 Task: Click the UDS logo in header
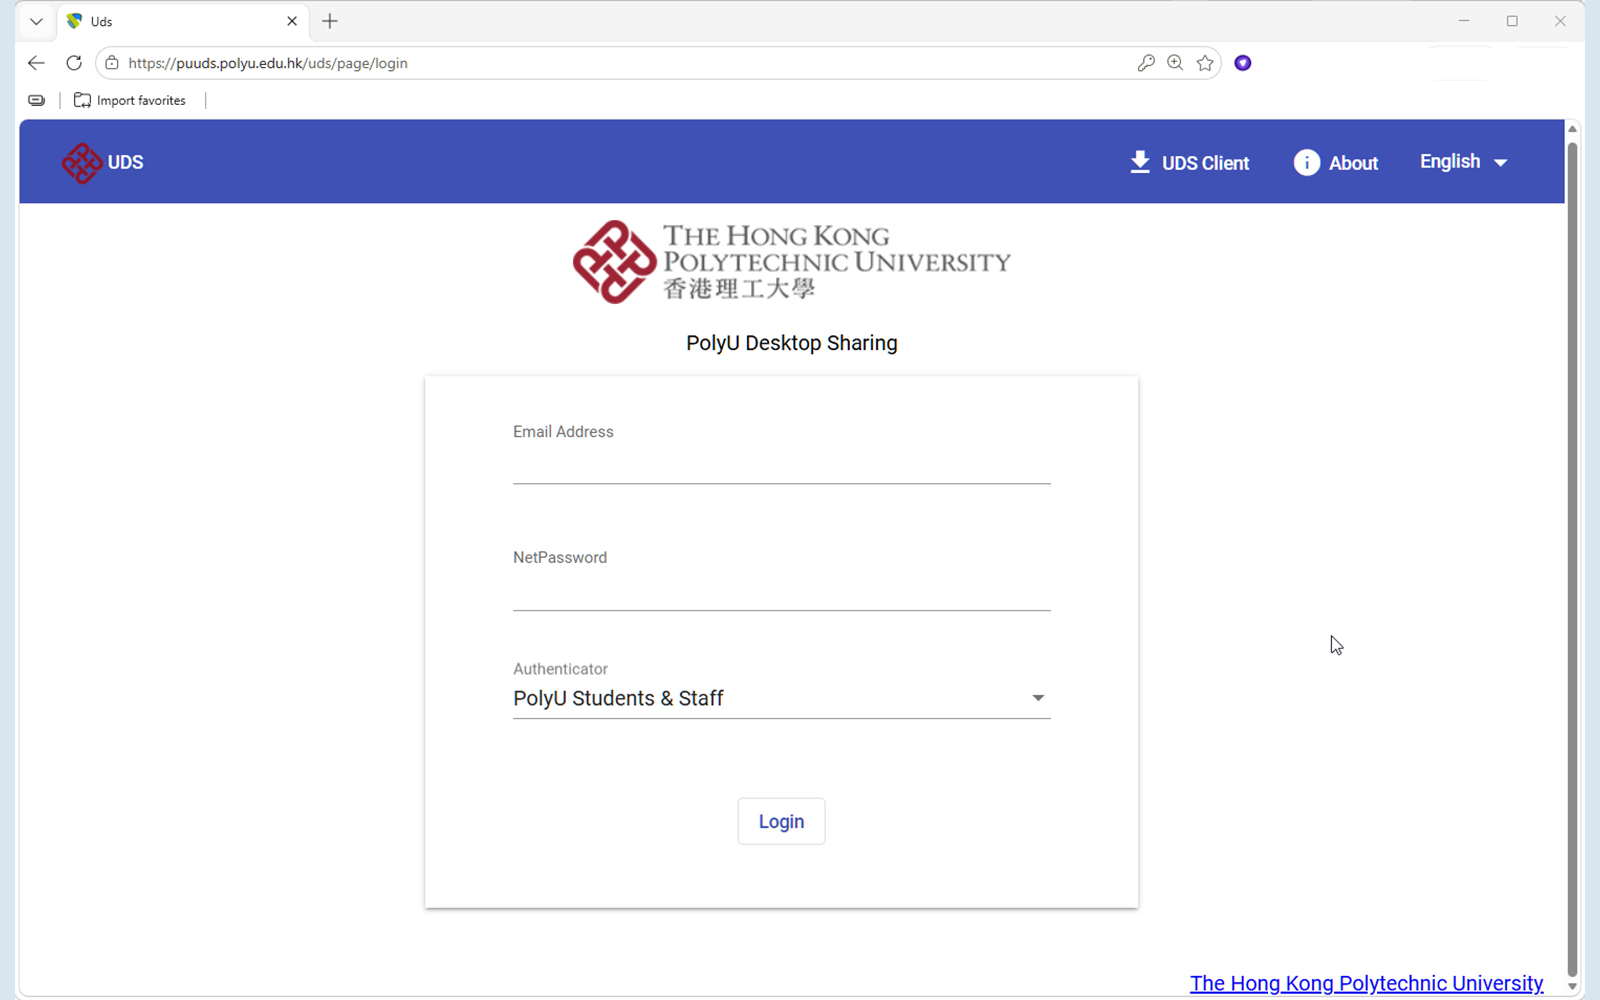click(x=102, y=163)
